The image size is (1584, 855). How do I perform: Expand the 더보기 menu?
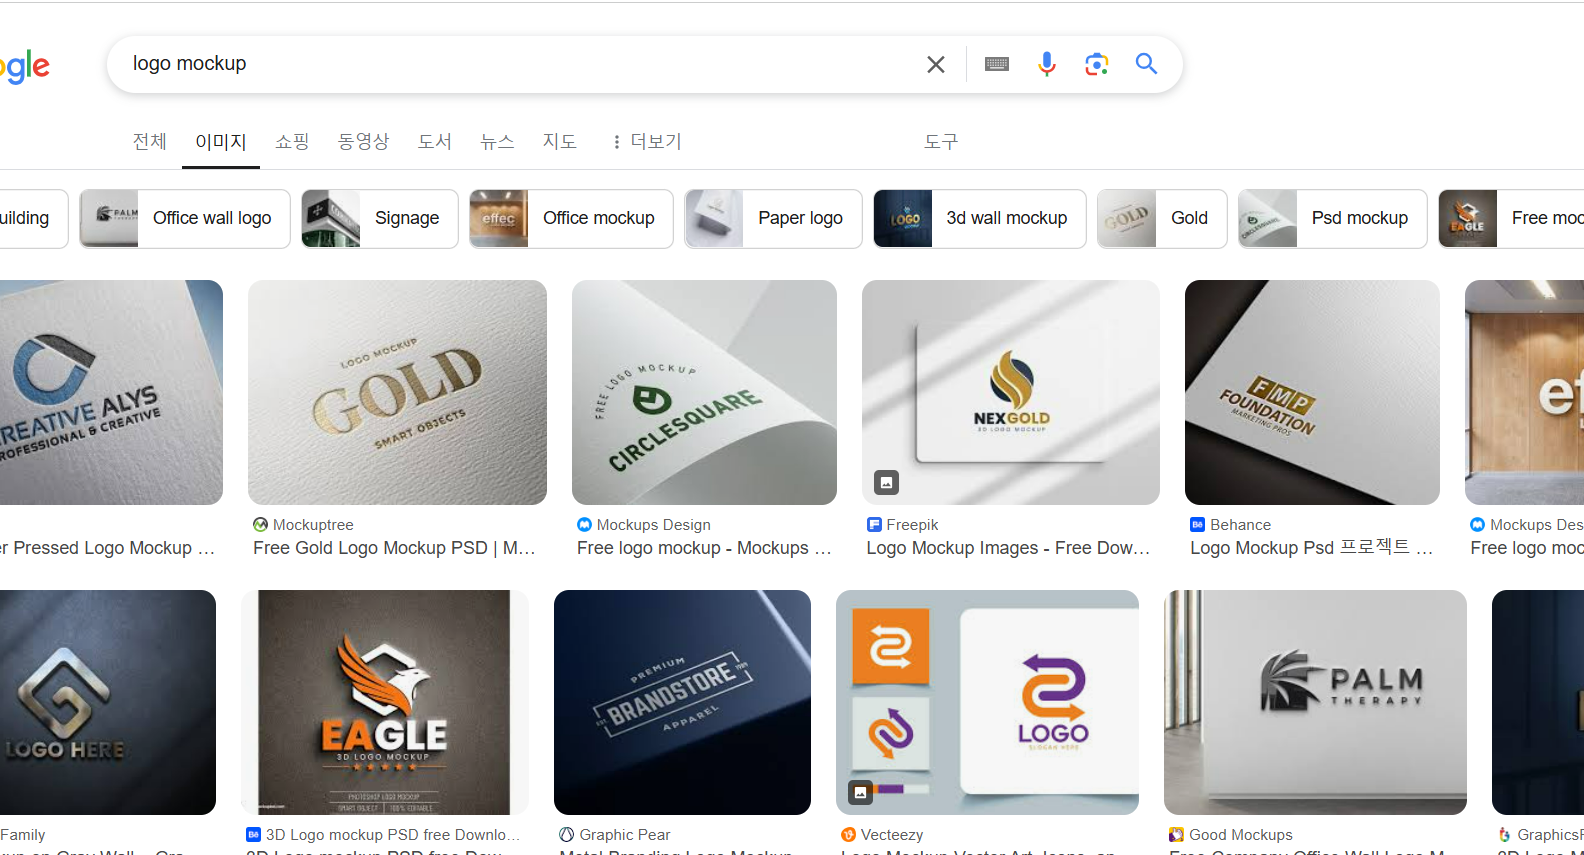pos(647,141)
